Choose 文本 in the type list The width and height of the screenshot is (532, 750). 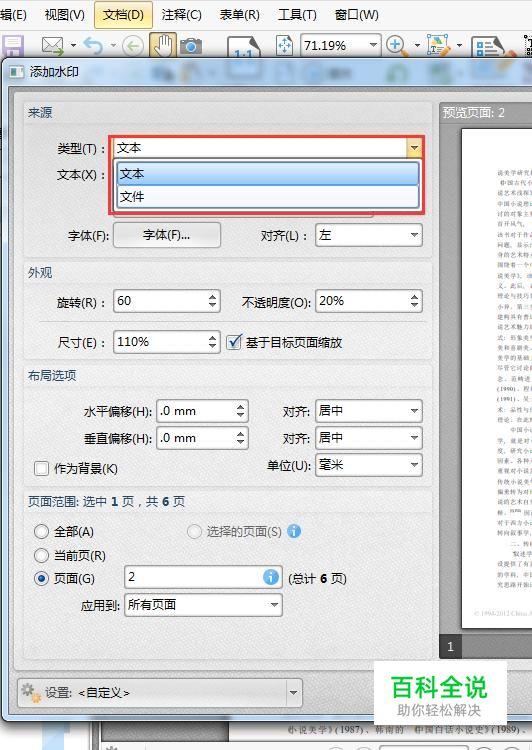coord(268,174)
